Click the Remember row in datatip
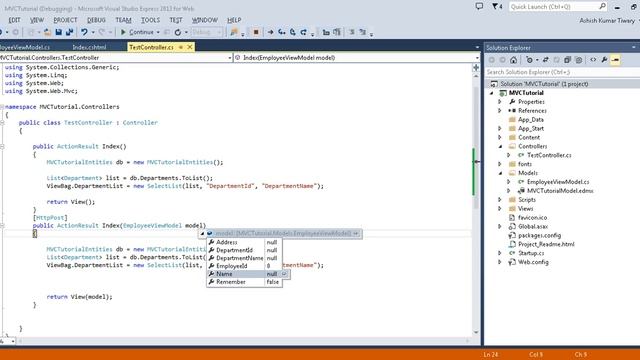 (244, 282)
